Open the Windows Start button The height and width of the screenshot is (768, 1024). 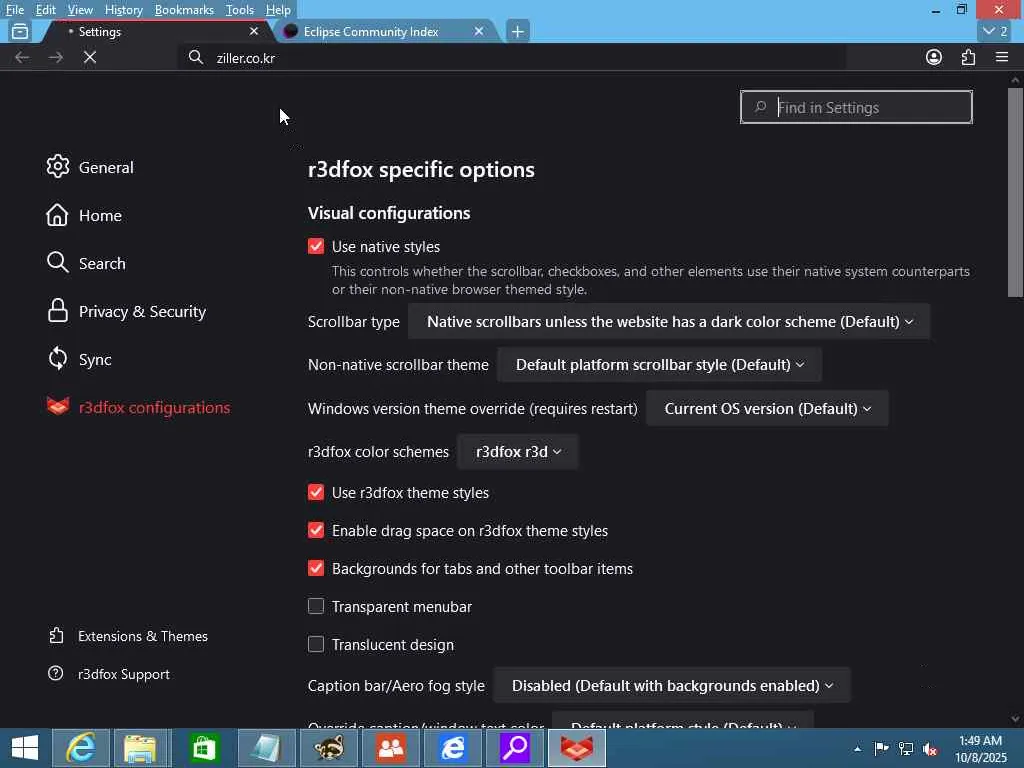pyautogui.click(x=25, y=748)
